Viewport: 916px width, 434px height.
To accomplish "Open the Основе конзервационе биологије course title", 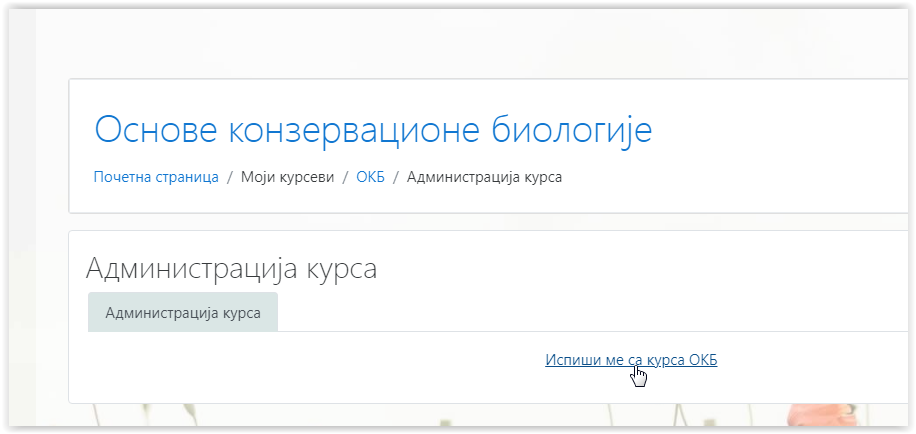I will (x=373, y=130).
